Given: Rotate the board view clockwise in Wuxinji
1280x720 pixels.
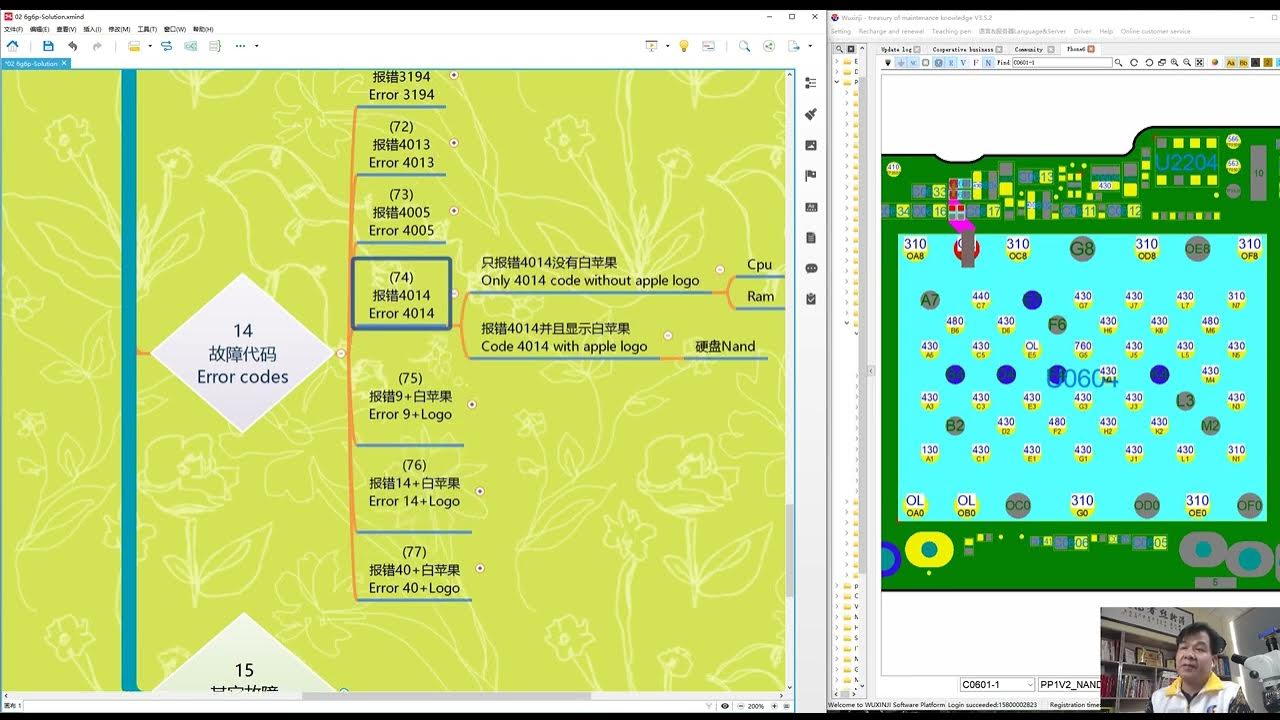Looking at the screenshot, I should pos(1133,62).
